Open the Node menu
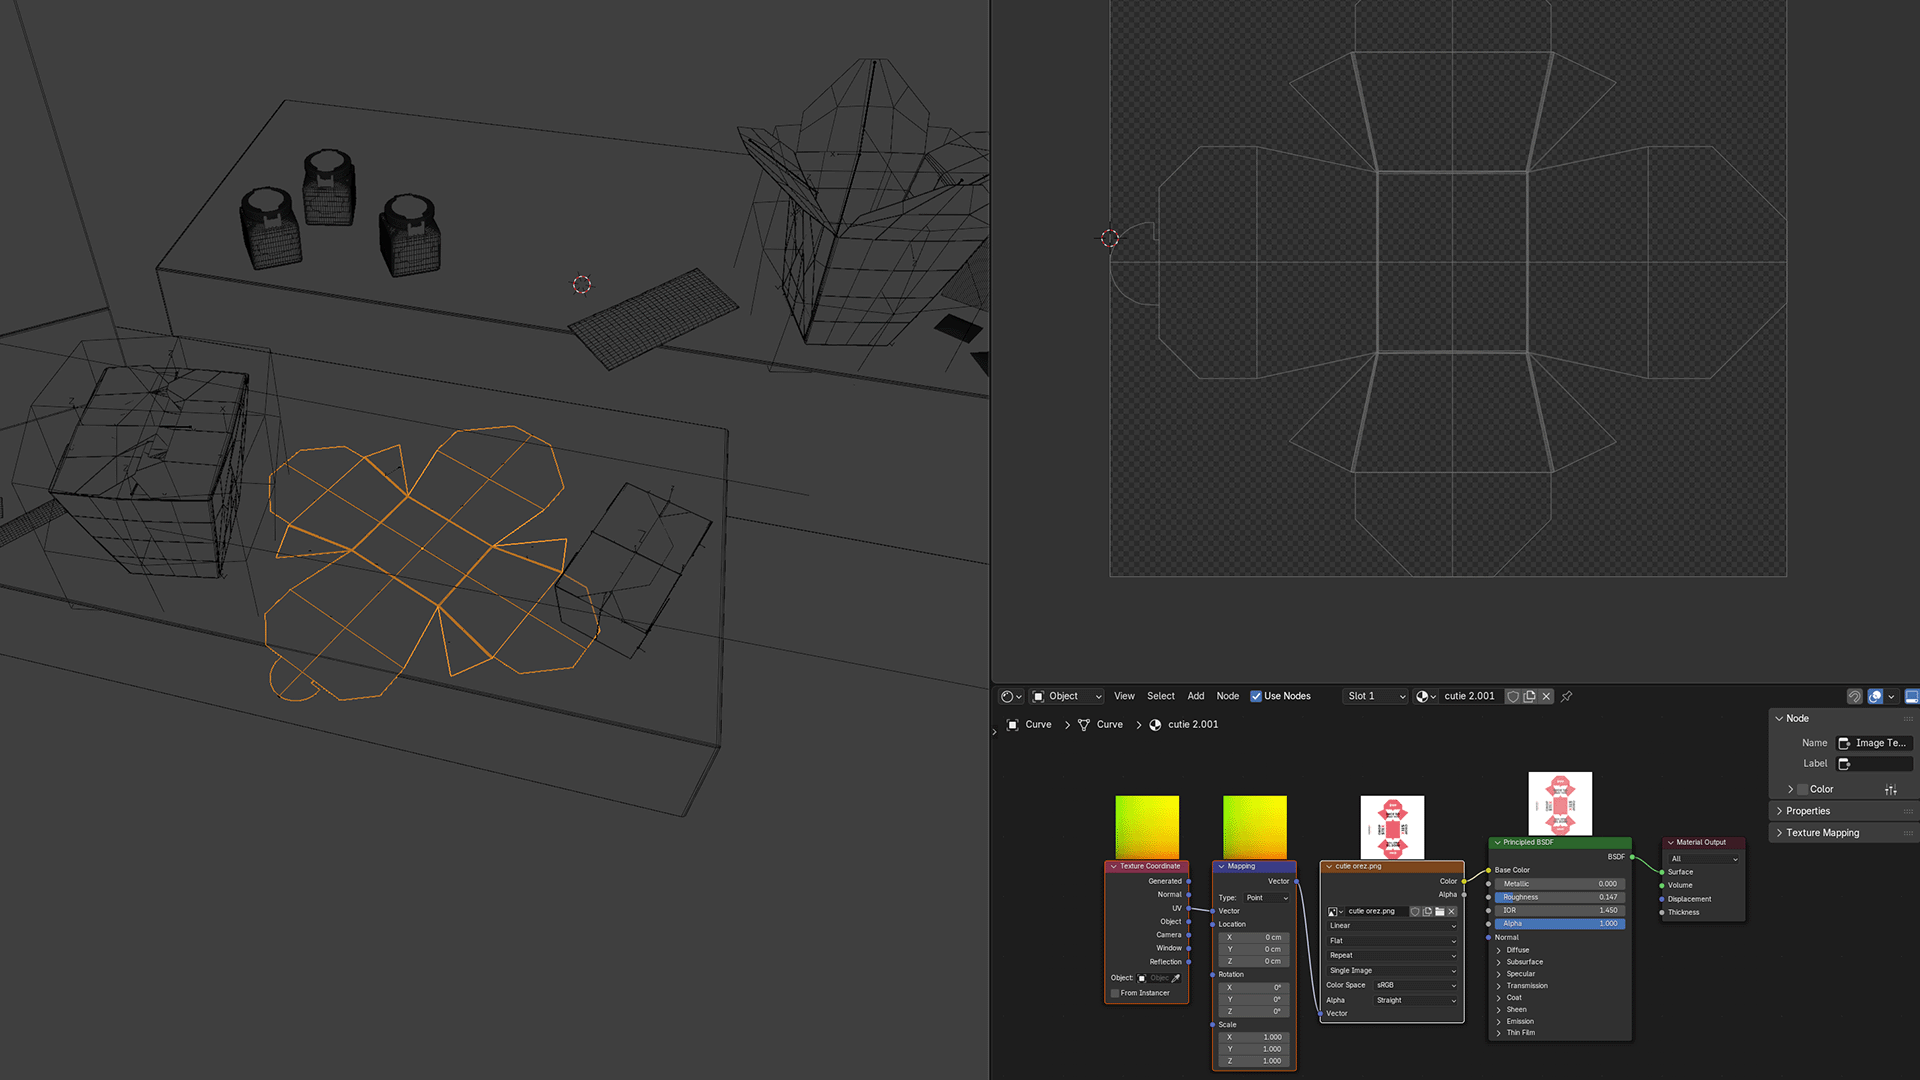The image size is (1920, 1080). click(1227, 696)
